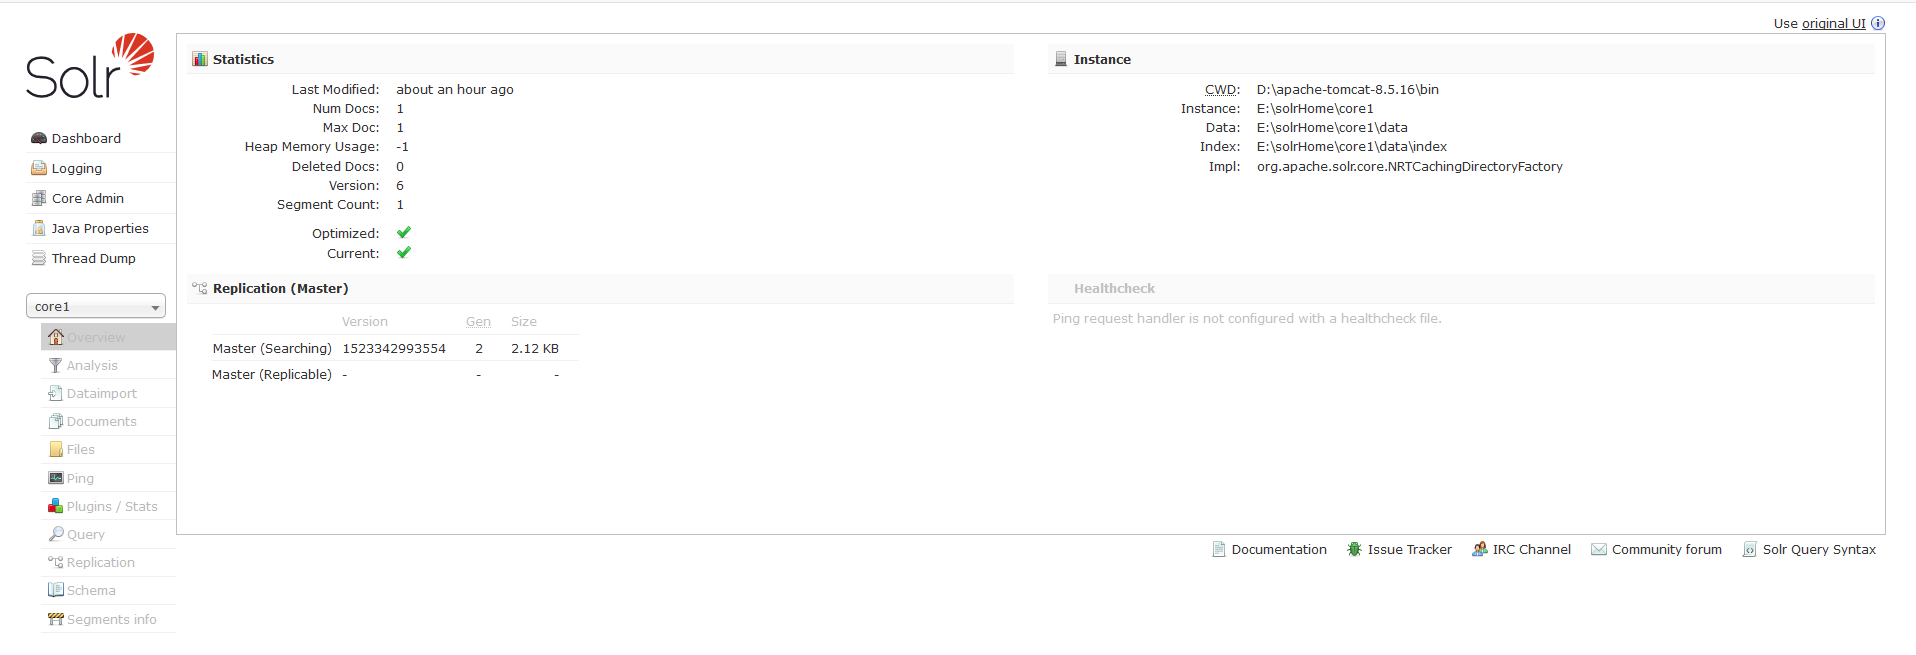Open the Files section
Viewport: 1916px width, 655px height.
coord(81,449)
